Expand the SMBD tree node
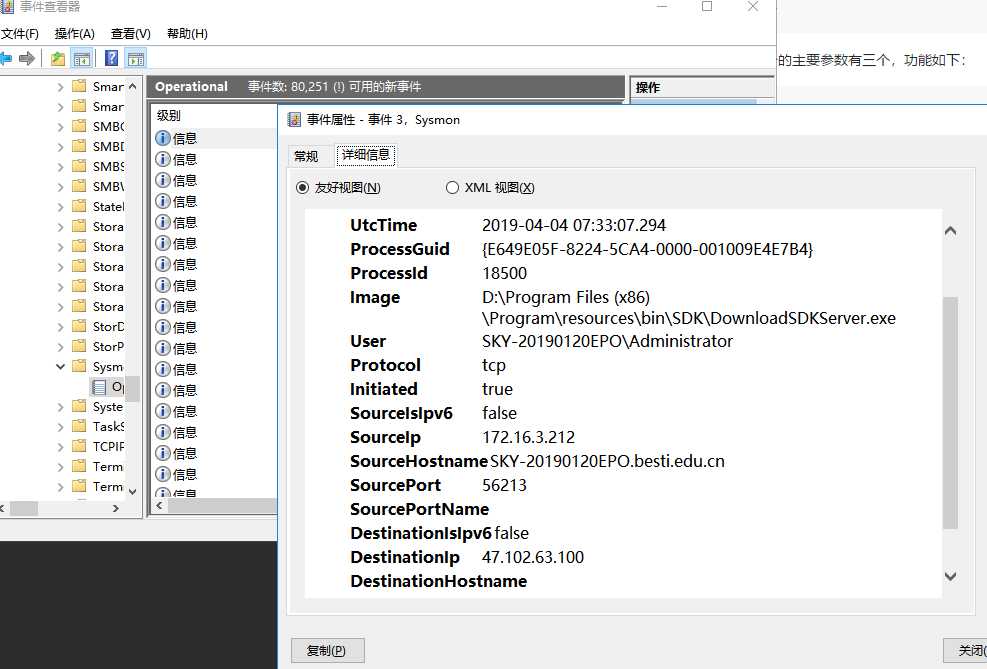Image resolution: width=987 pixels, height=669 pixels. pos(60,147)
